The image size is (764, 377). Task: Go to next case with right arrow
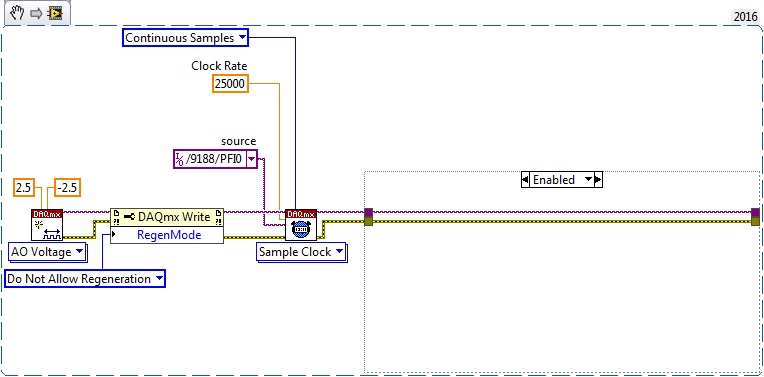coord(598,180)
